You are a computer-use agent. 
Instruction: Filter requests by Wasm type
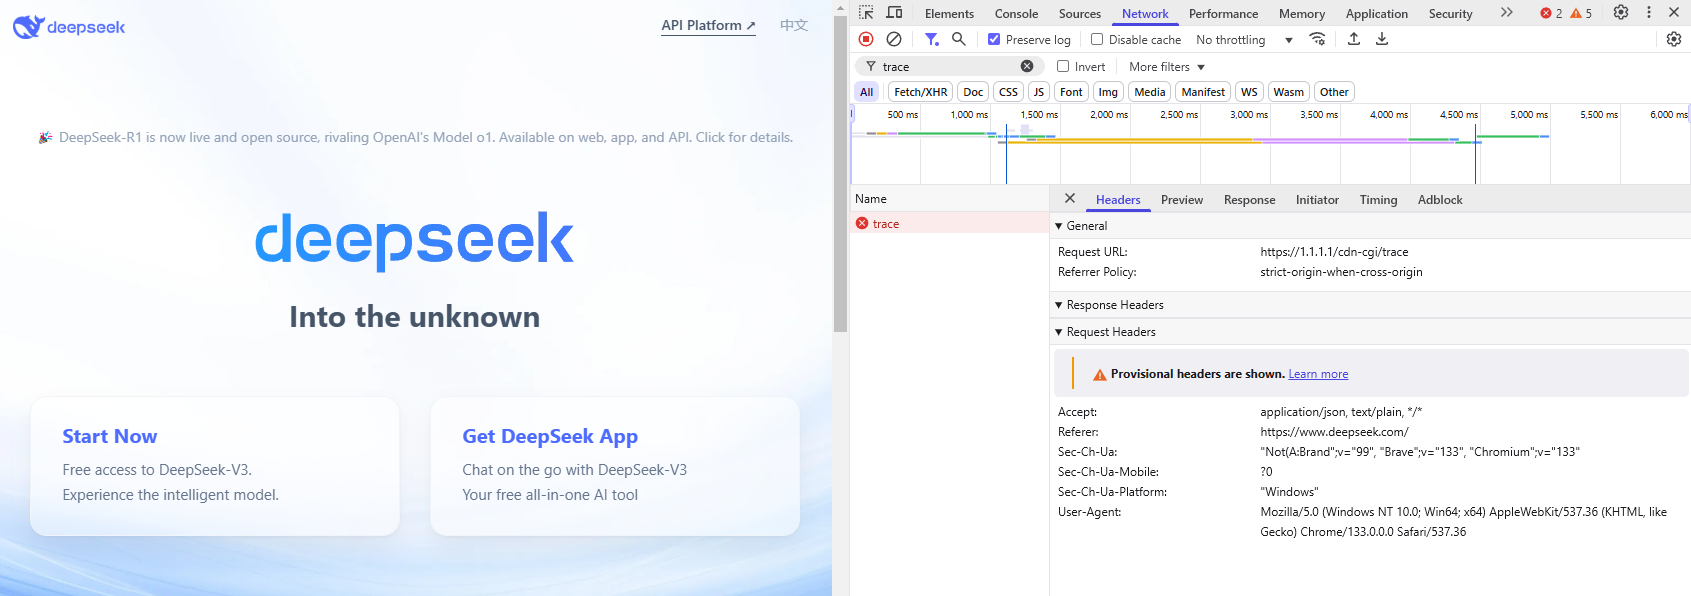coord(1288,92)
